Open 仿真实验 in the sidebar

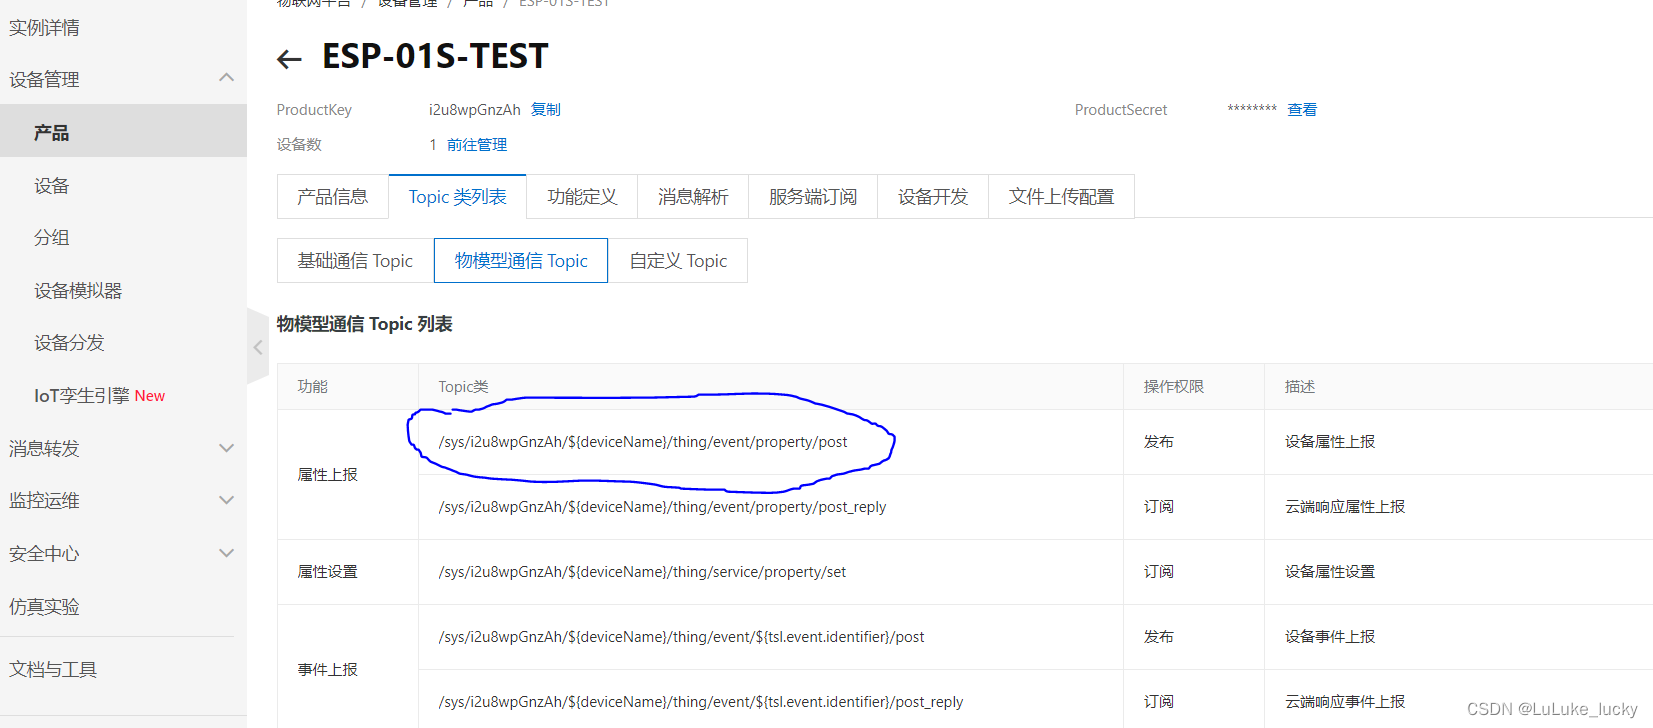pyautogui.click(x=44, y=607)
